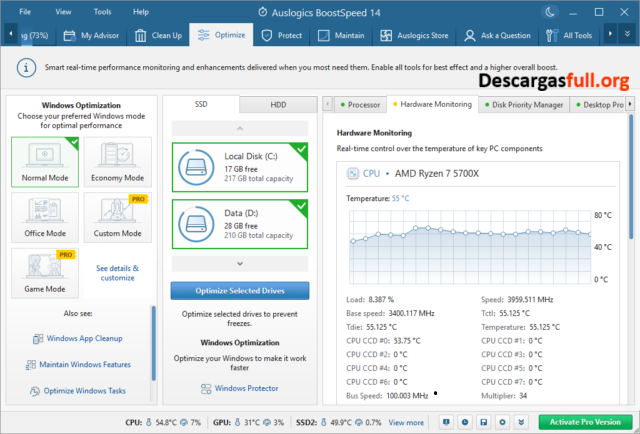The width and height of the screenshot is (640, 434).
Task: Click the save disk status icon
Action: (484, 422)
